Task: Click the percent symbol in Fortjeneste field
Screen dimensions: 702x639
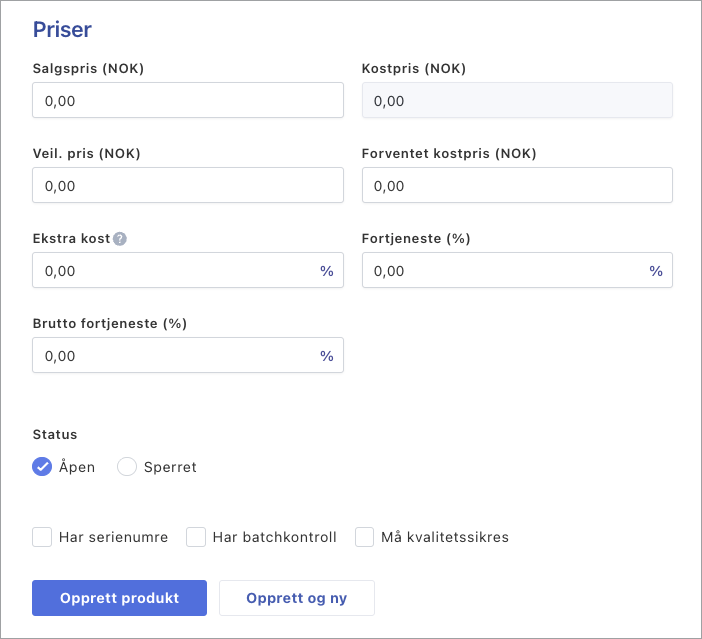Action: (656, 271)
